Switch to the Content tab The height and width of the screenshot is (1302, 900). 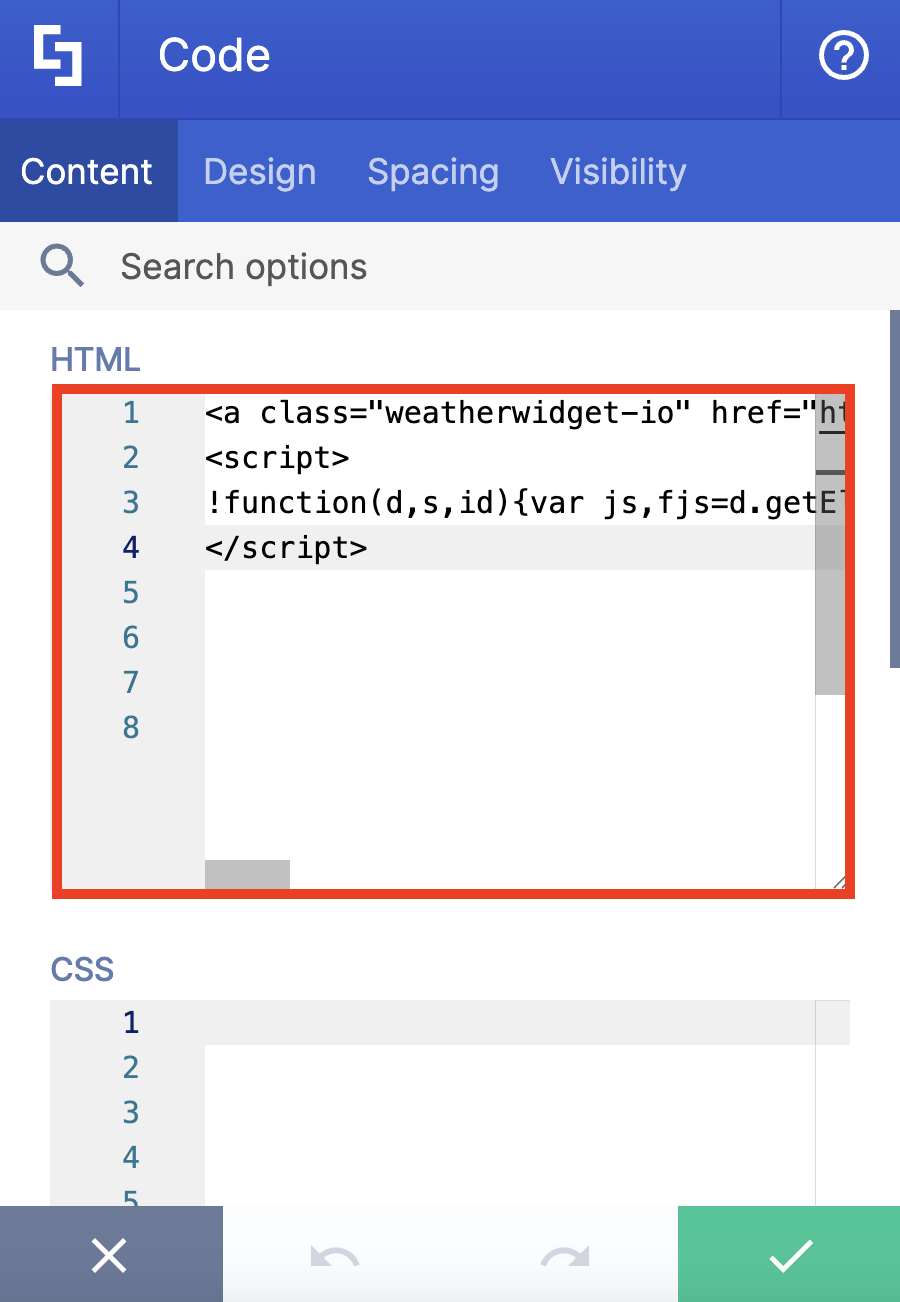tap(87, 171)
